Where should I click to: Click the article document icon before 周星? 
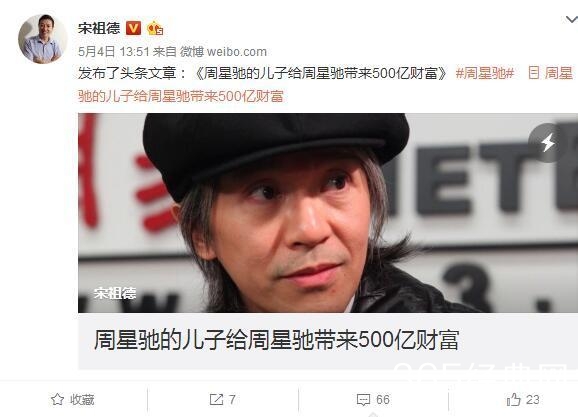click(x=534, y=73)
